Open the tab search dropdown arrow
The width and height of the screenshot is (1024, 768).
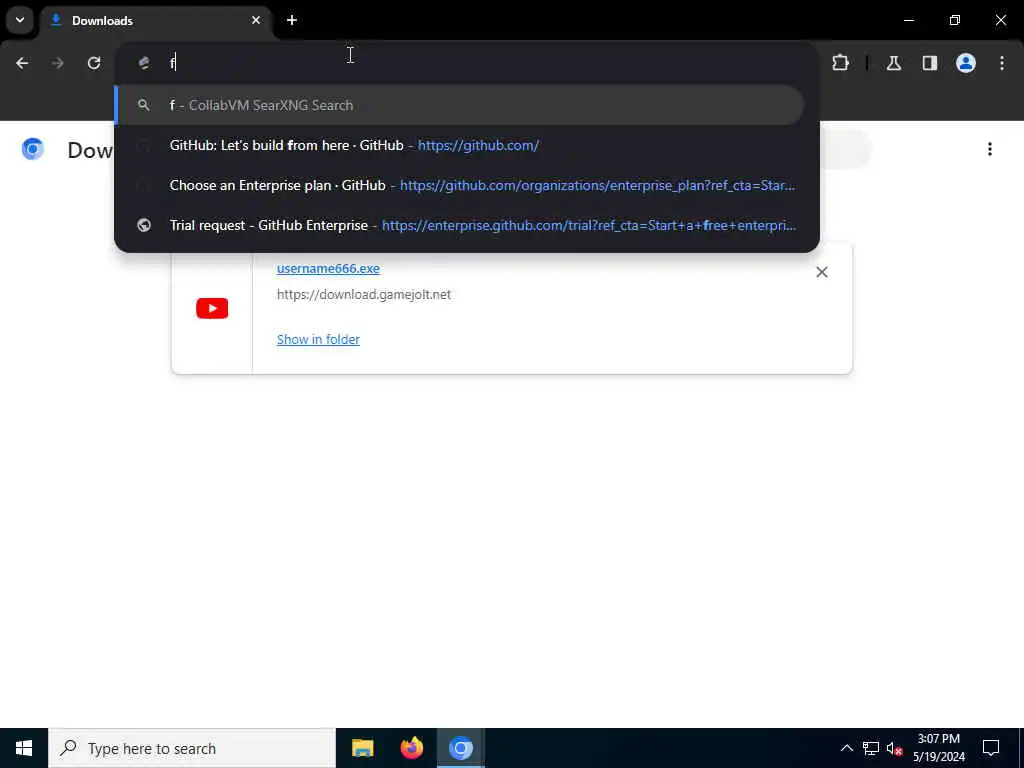coord(20,20)
